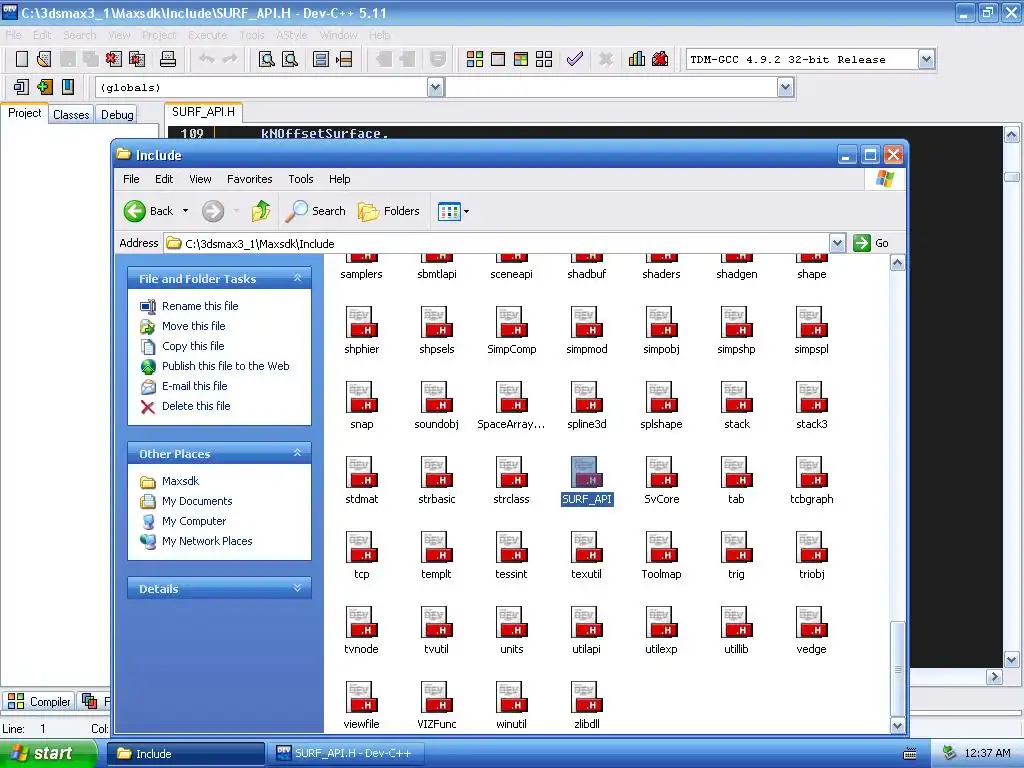Click Copy this file link
This screenshot has height=768, width=1024.
click(193, 346)
